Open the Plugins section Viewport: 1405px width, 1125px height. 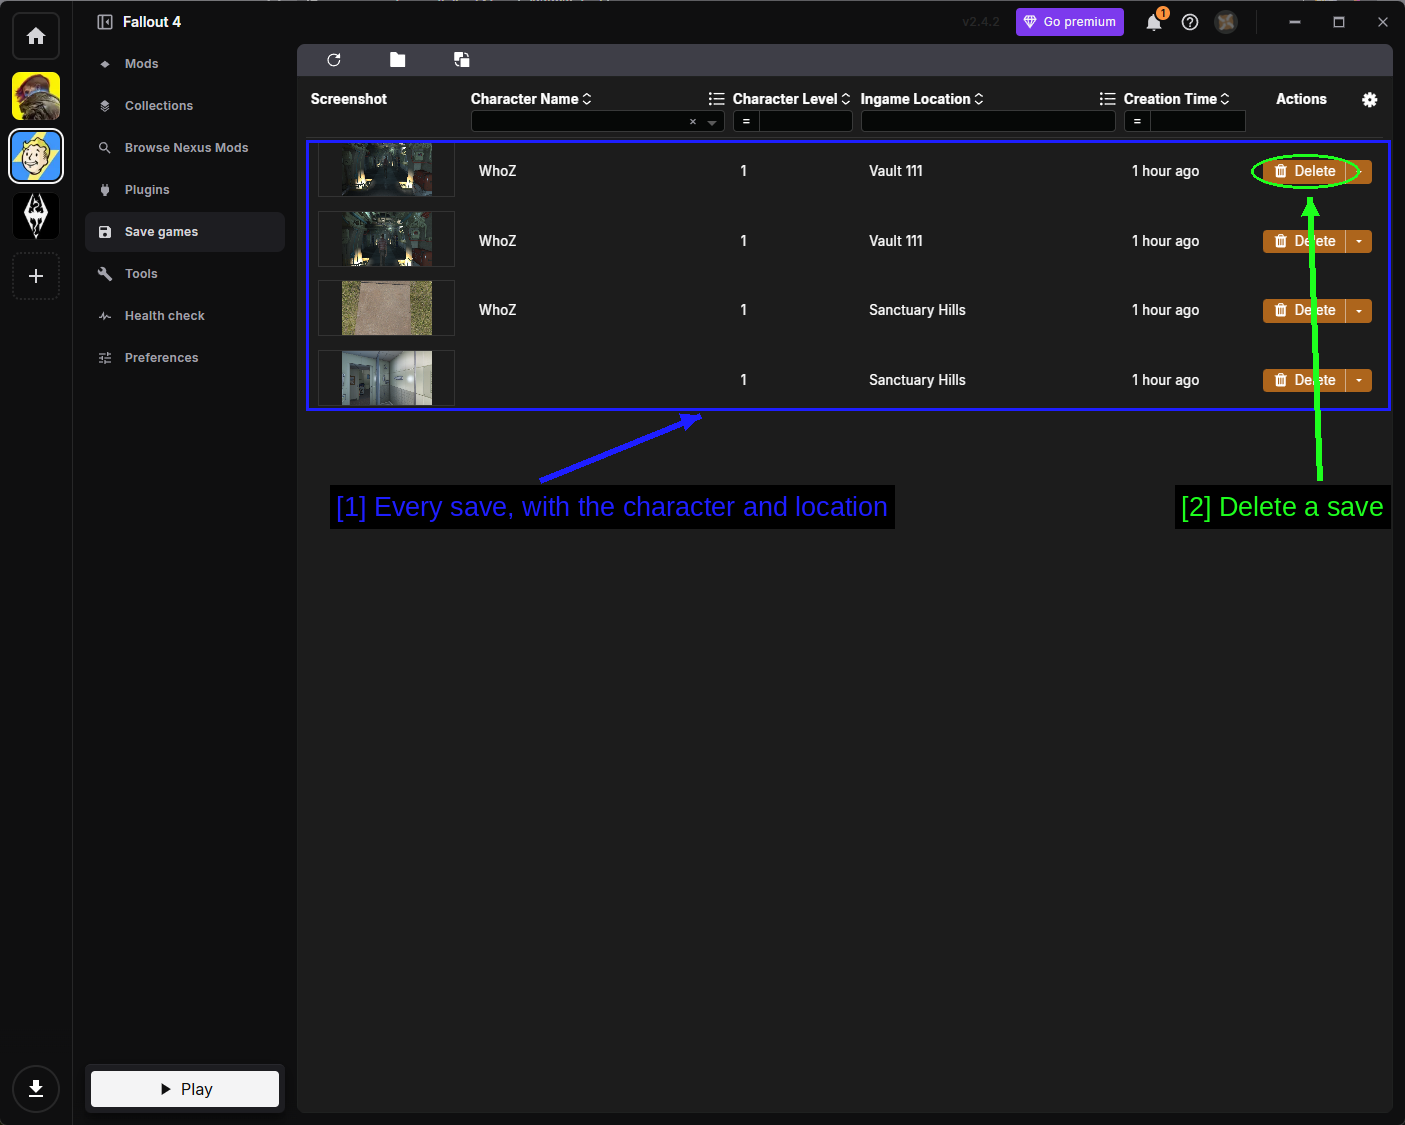[185, 190]
